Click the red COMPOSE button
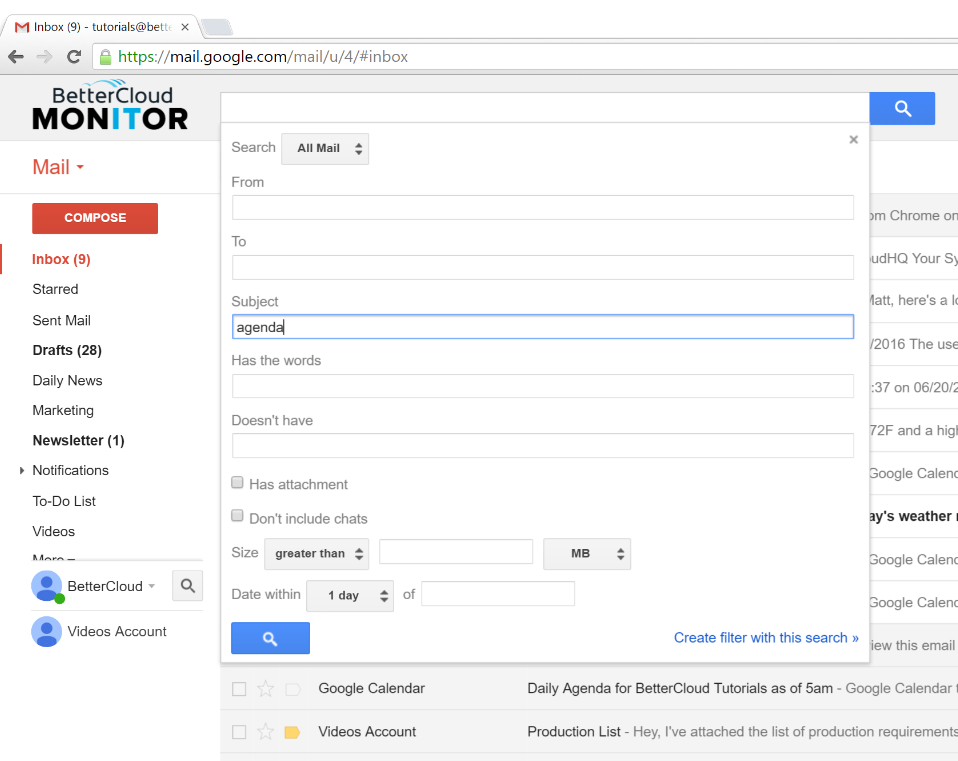 point(95,218)
